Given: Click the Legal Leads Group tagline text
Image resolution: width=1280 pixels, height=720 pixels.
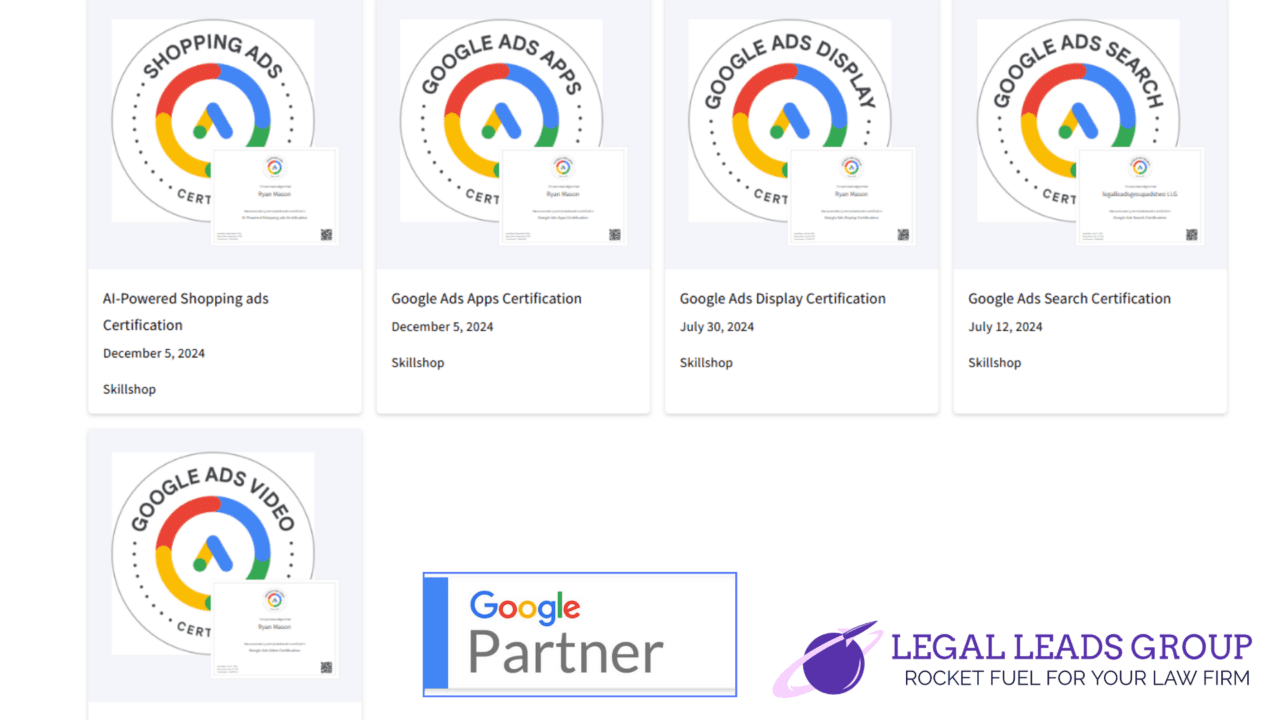Looking at the screenshot, I should [1077, 678].
